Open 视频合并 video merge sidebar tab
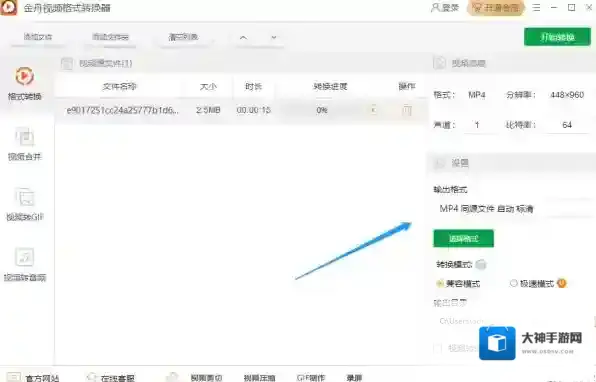 [x=25, y=144]
